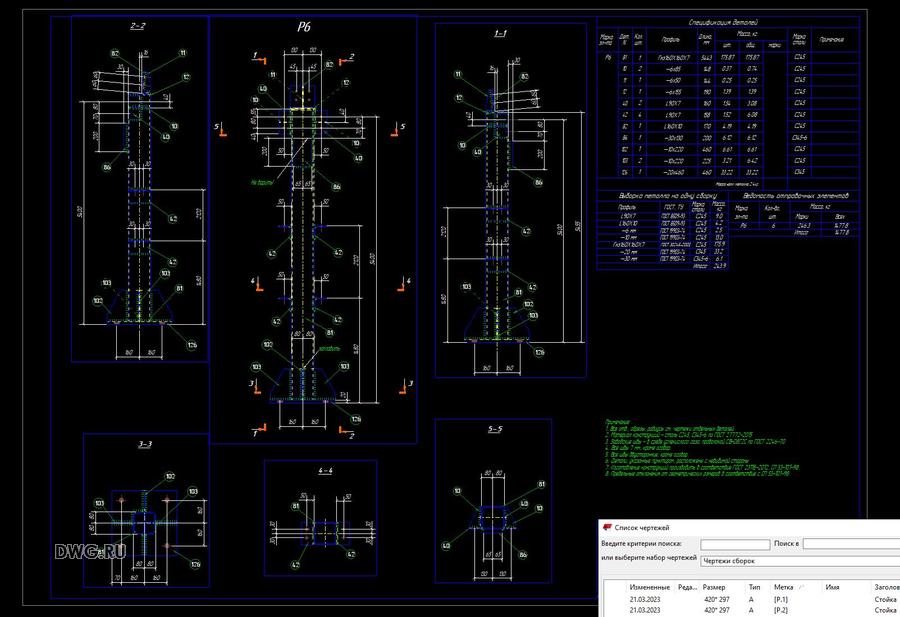The image size is (900, 617).
Task: Click the section view label 3-3
Action: [145, 444]
